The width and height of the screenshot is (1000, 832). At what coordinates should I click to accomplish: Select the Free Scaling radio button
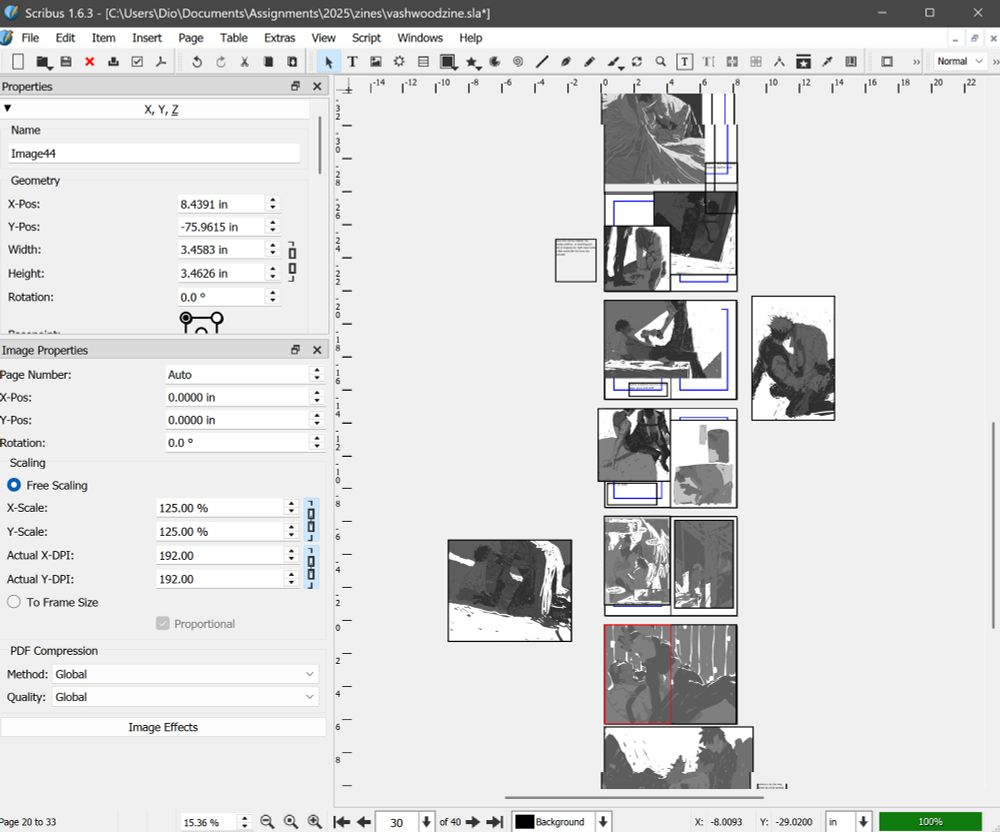[x=15, y=485]
